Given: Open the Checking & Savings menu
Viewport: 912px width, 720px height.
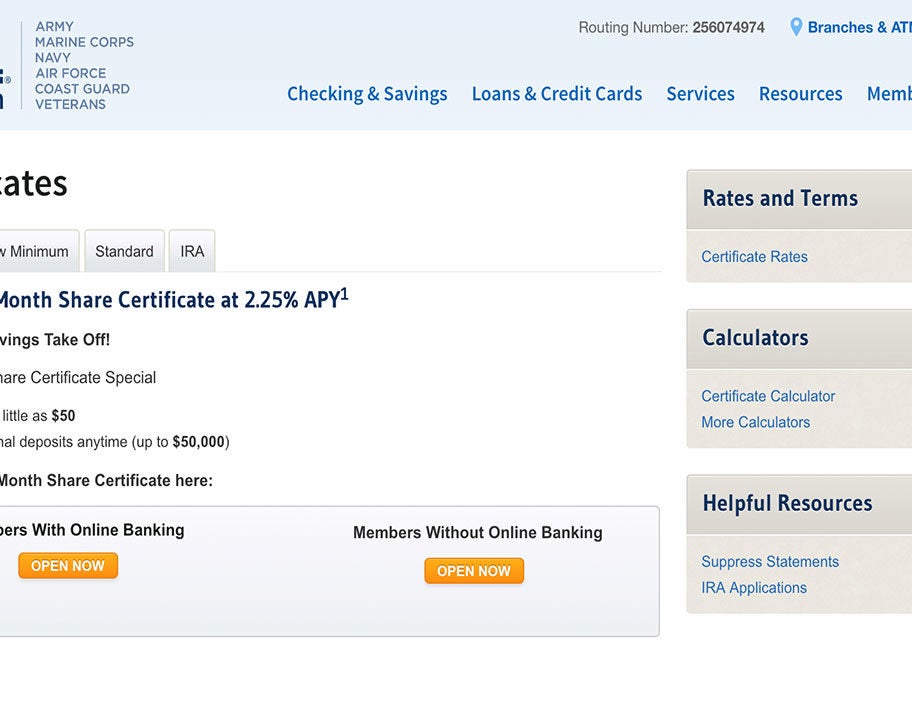Looking at the screenshot, I should coord(367,94).
